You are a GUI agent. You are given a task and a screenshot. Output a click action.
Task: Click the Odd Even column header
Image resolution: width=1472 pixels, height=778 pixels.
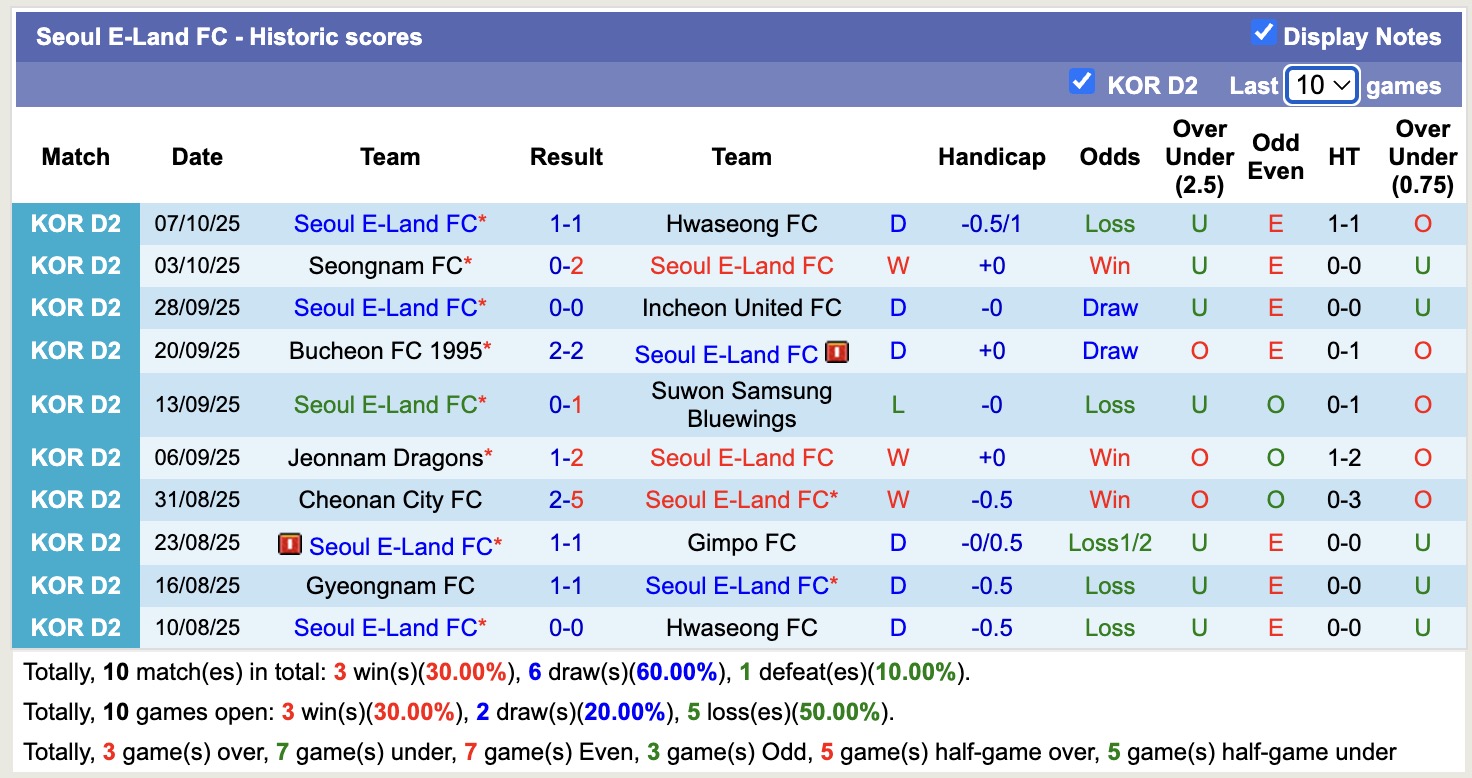click(x=1275, y=157)
